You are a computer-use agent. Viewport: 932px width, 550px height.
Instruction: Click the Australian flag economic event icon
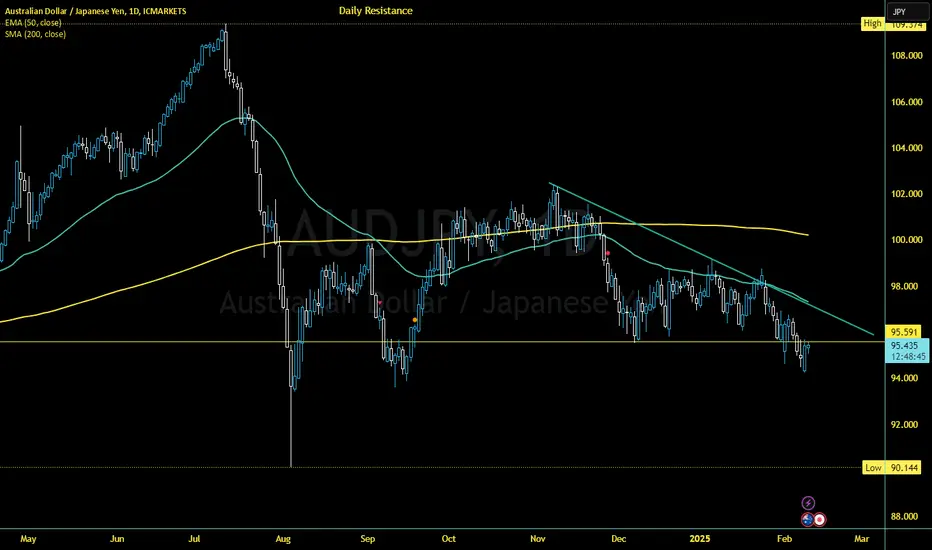pyautogui.click(x=807, y=520)
